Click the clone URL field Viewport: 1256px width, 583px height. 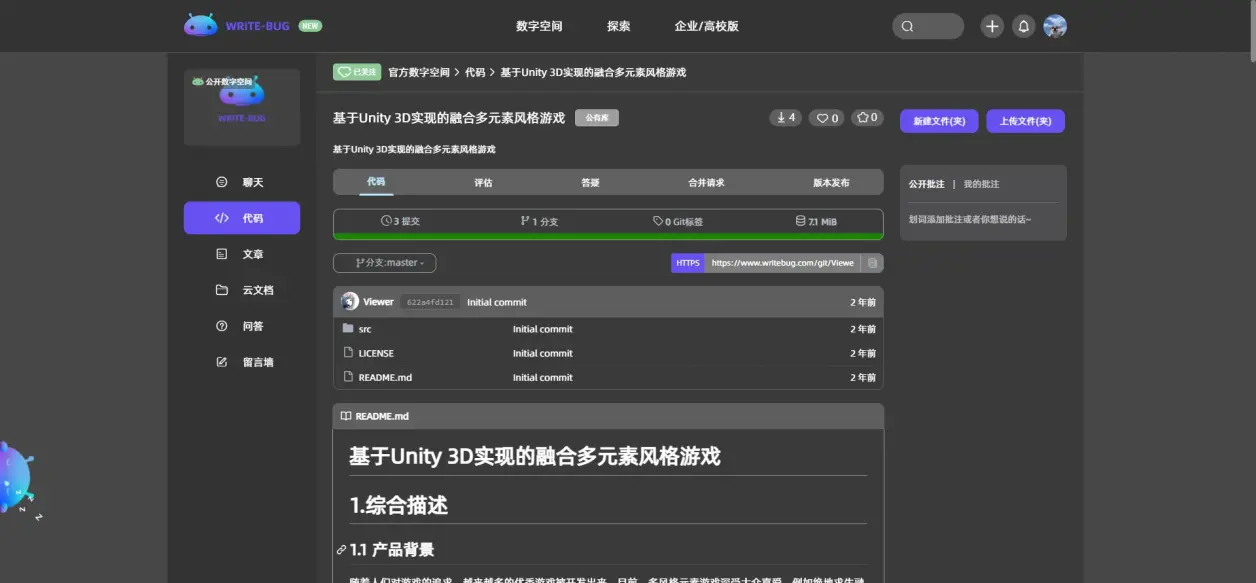point(783,263)
